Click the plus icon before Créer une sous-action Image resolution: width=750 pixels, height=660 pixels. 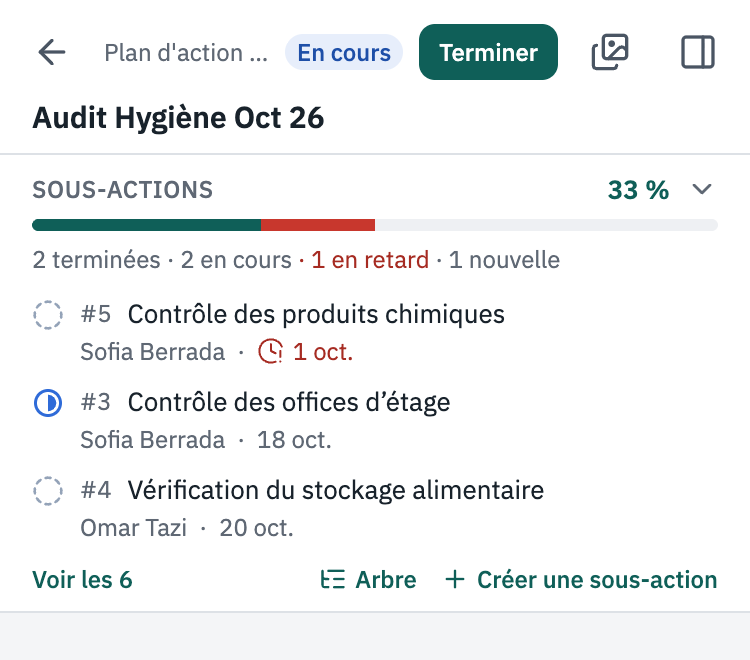(x=455, y=580)
